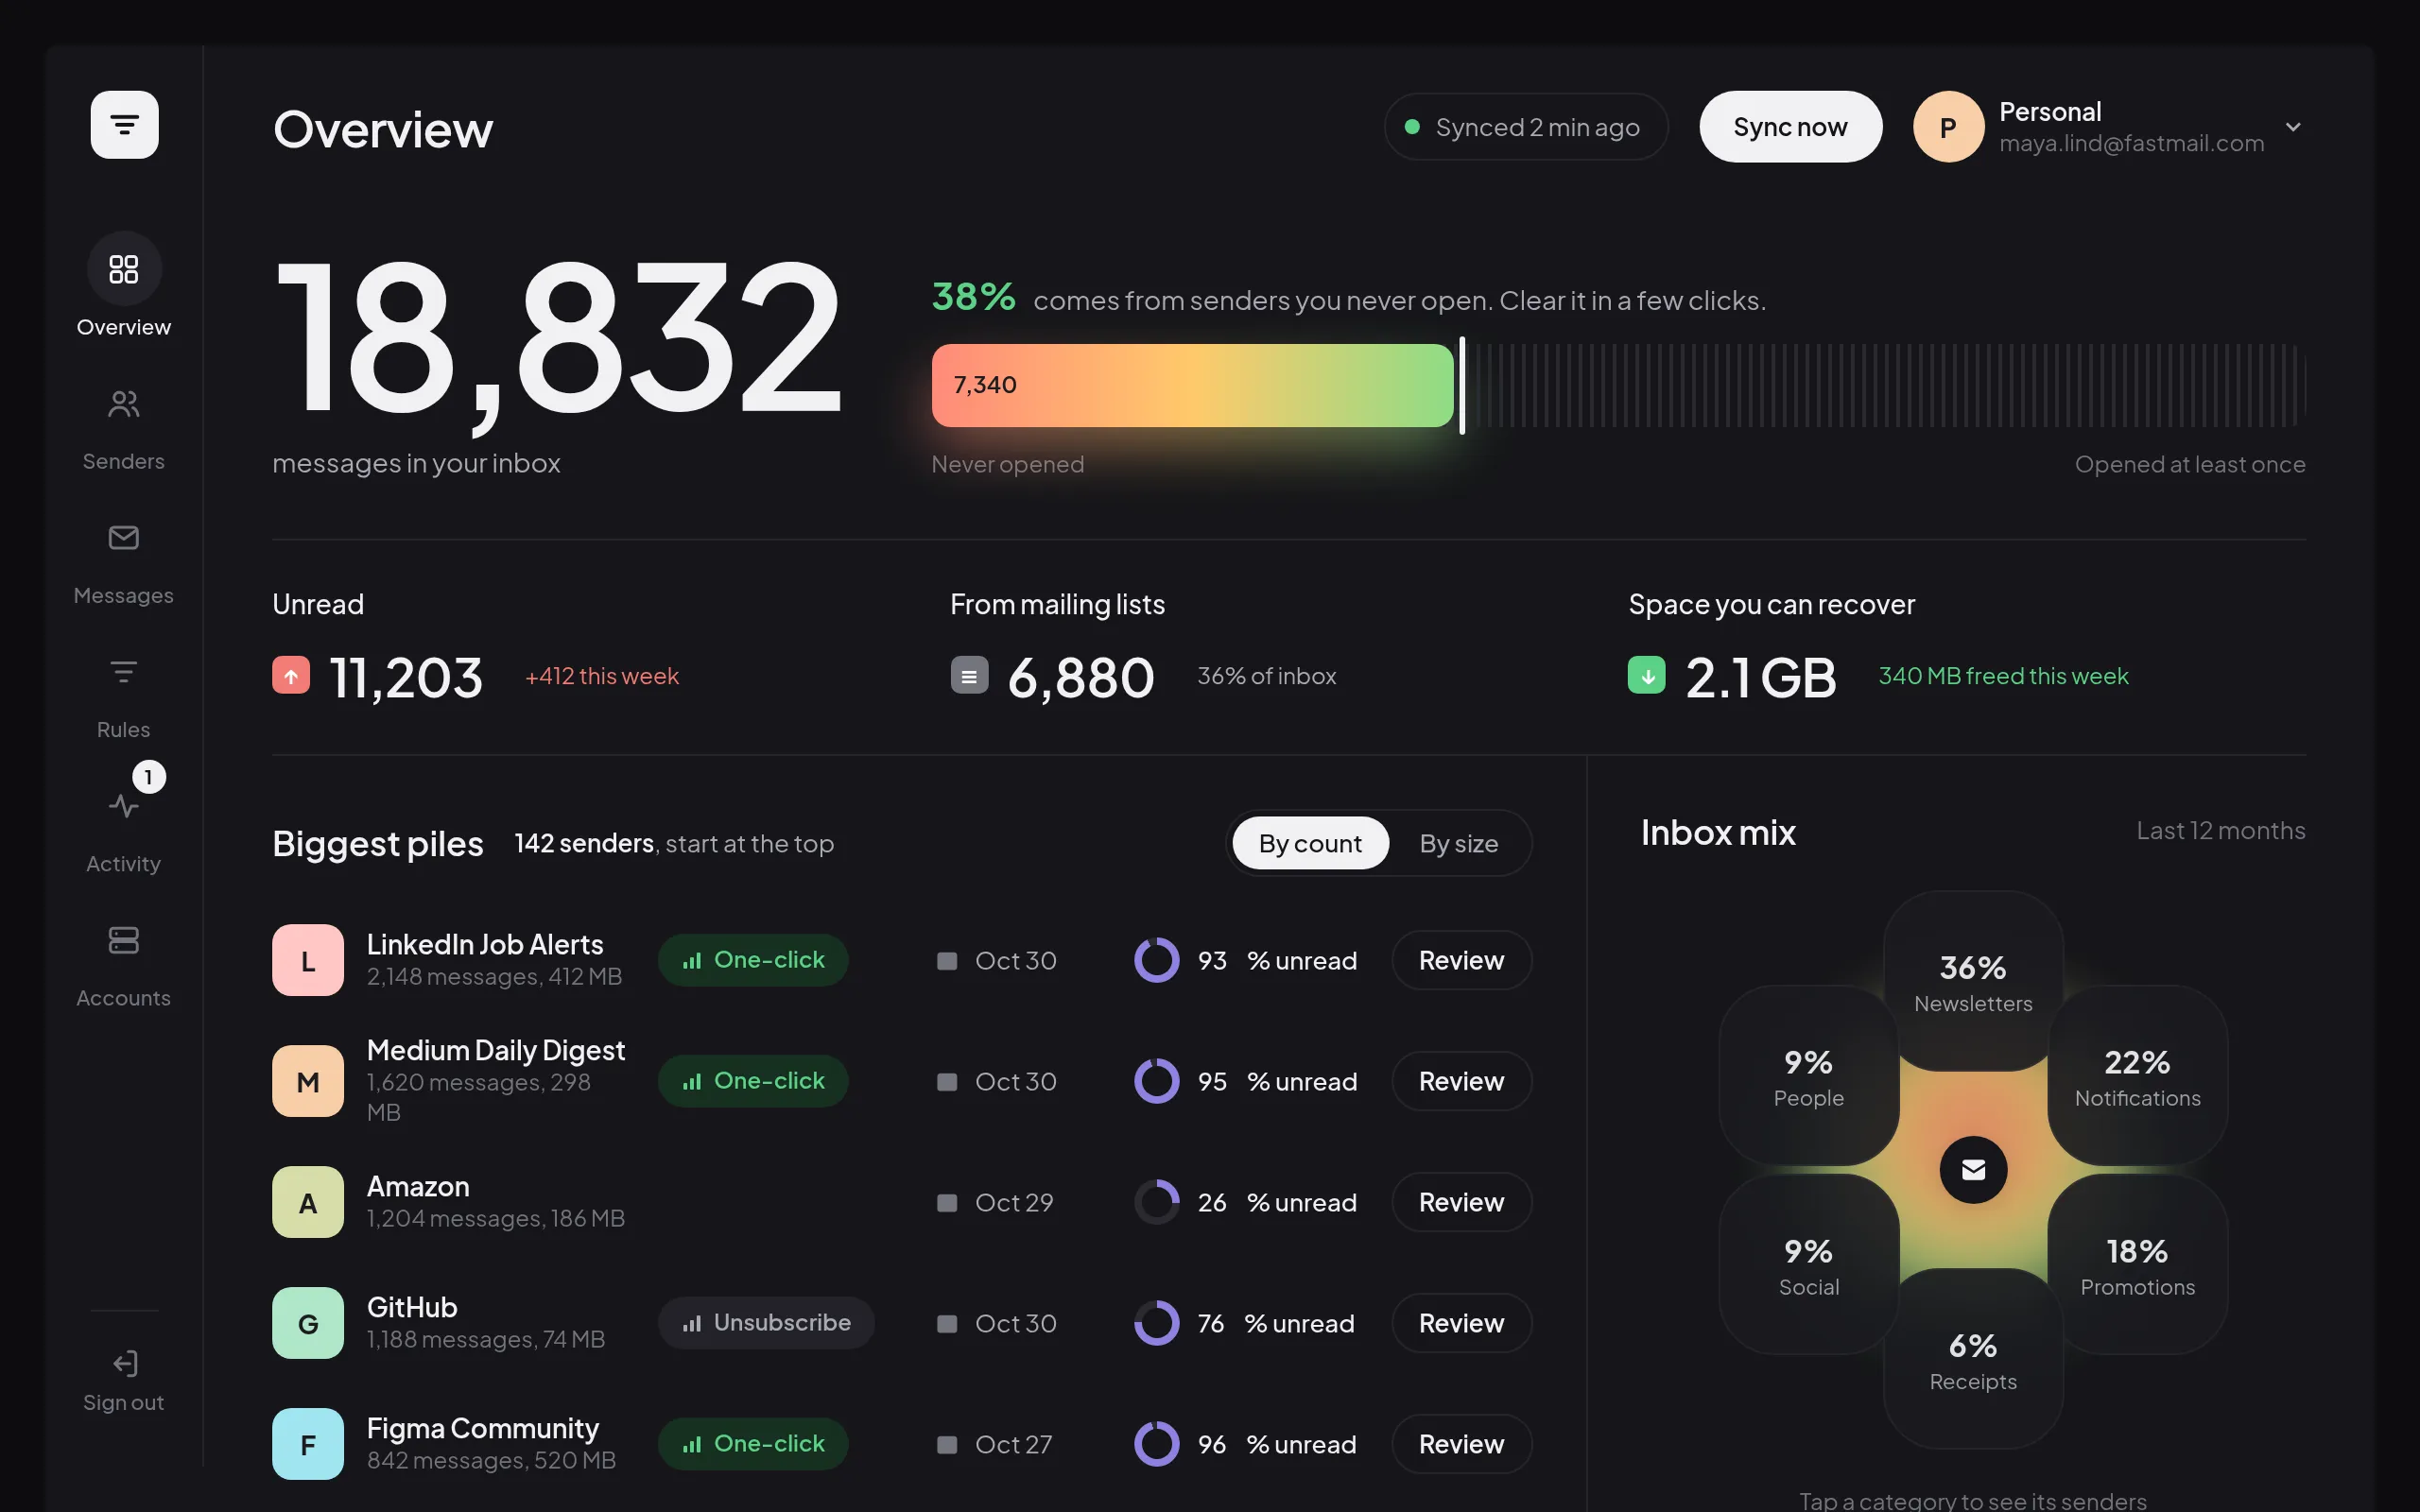Screen dimensions: 2420x1512
Task: Click the app logo icon in sidebar
Action: point(124,125)
